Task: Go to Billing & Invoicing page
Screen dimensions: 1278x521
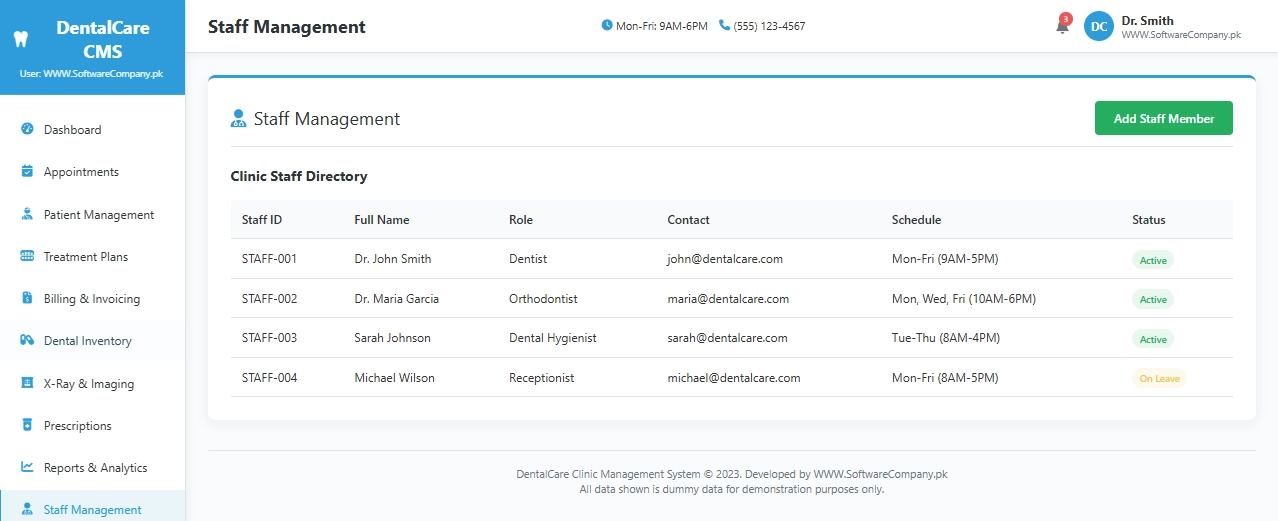Action: 91,299
